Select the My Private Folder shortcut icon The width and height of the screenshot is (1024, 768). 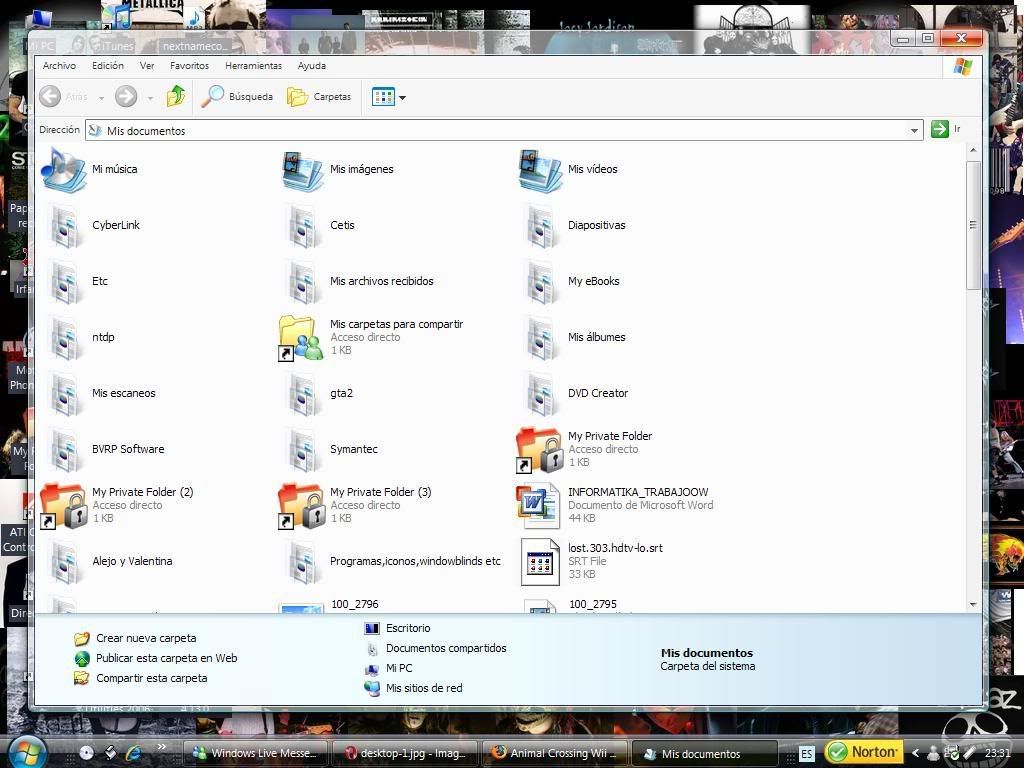click(x=539, y=450)
